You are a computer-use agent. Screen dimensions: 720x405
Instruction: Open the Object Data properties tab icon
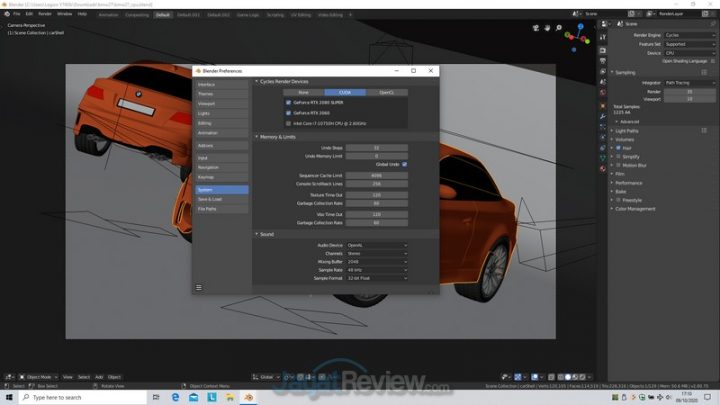603,158
